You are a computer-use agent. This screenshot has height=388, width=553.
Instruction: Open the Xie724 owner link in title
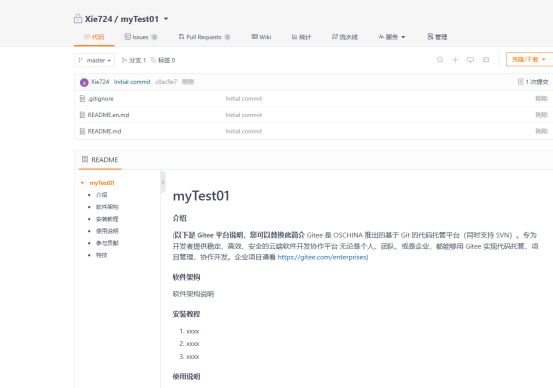click(98, 19)
